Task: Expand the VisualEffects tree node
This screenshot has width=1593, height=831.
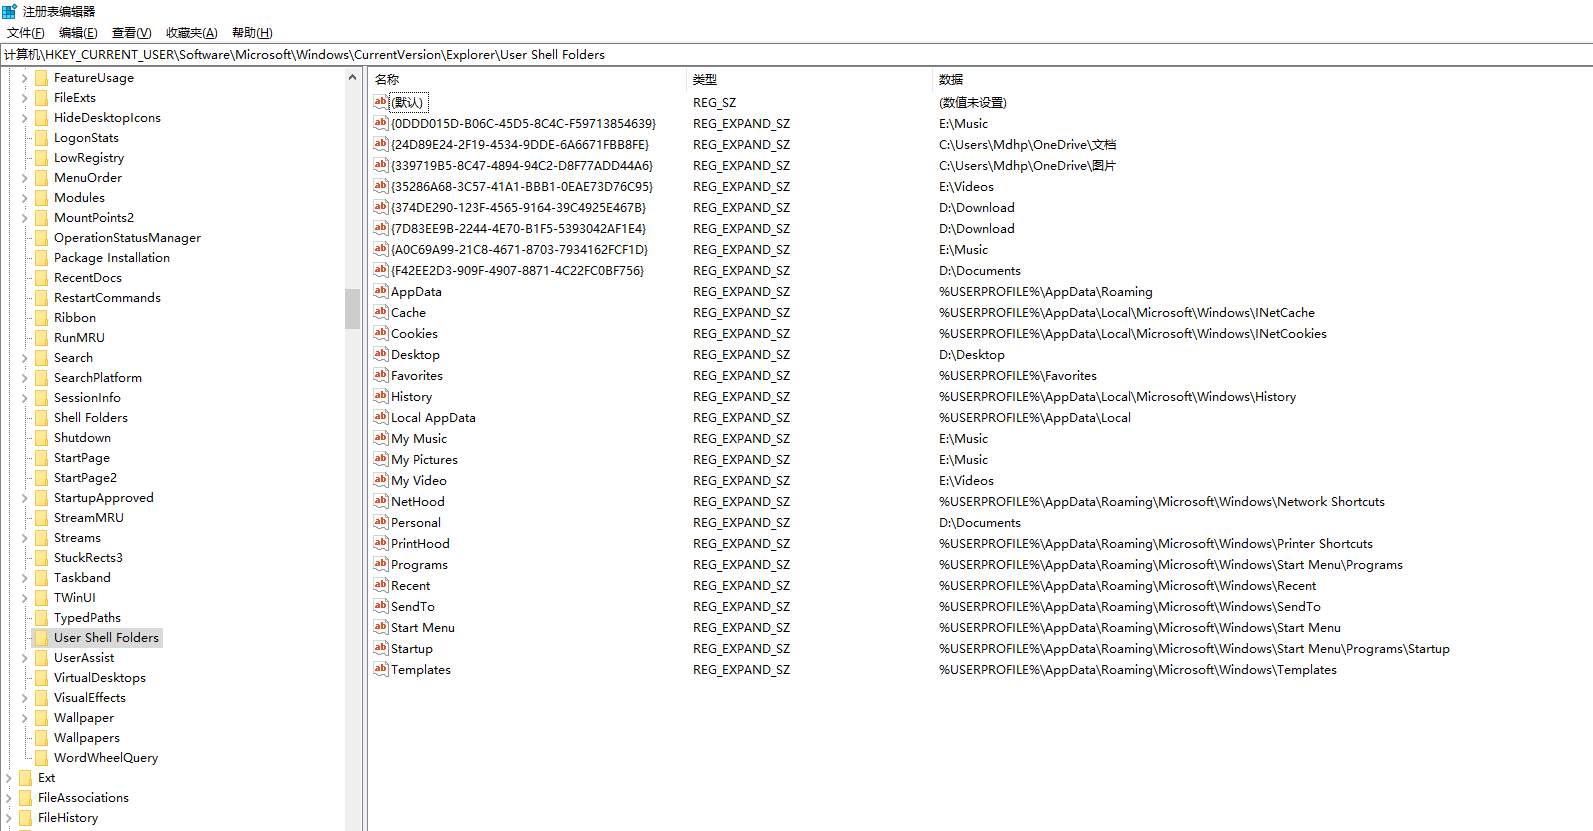Action: (x=24, y=697)
